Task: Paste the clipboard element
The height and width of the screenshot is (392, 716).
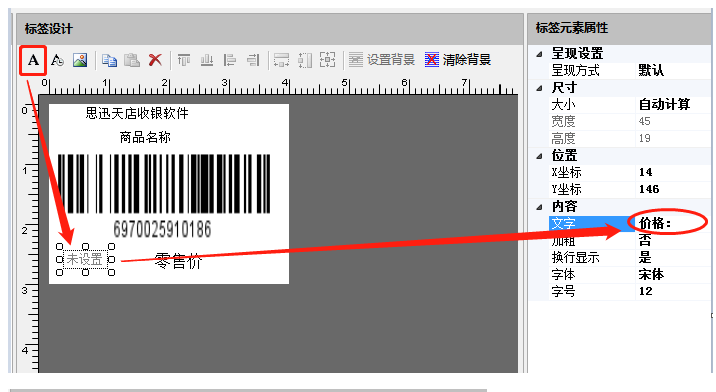Action: click(x=132, y=60)
